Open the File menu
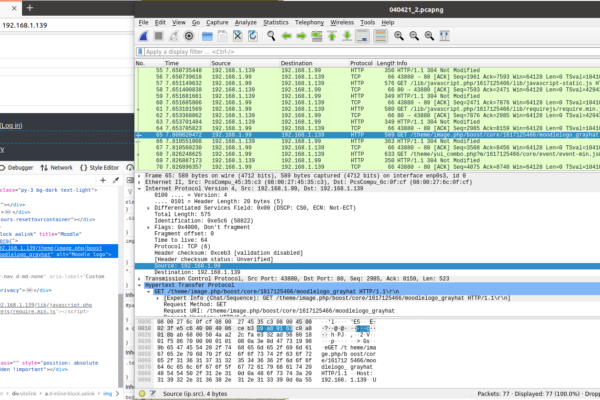Screen dimensions: 600x400 pos(143,23)
